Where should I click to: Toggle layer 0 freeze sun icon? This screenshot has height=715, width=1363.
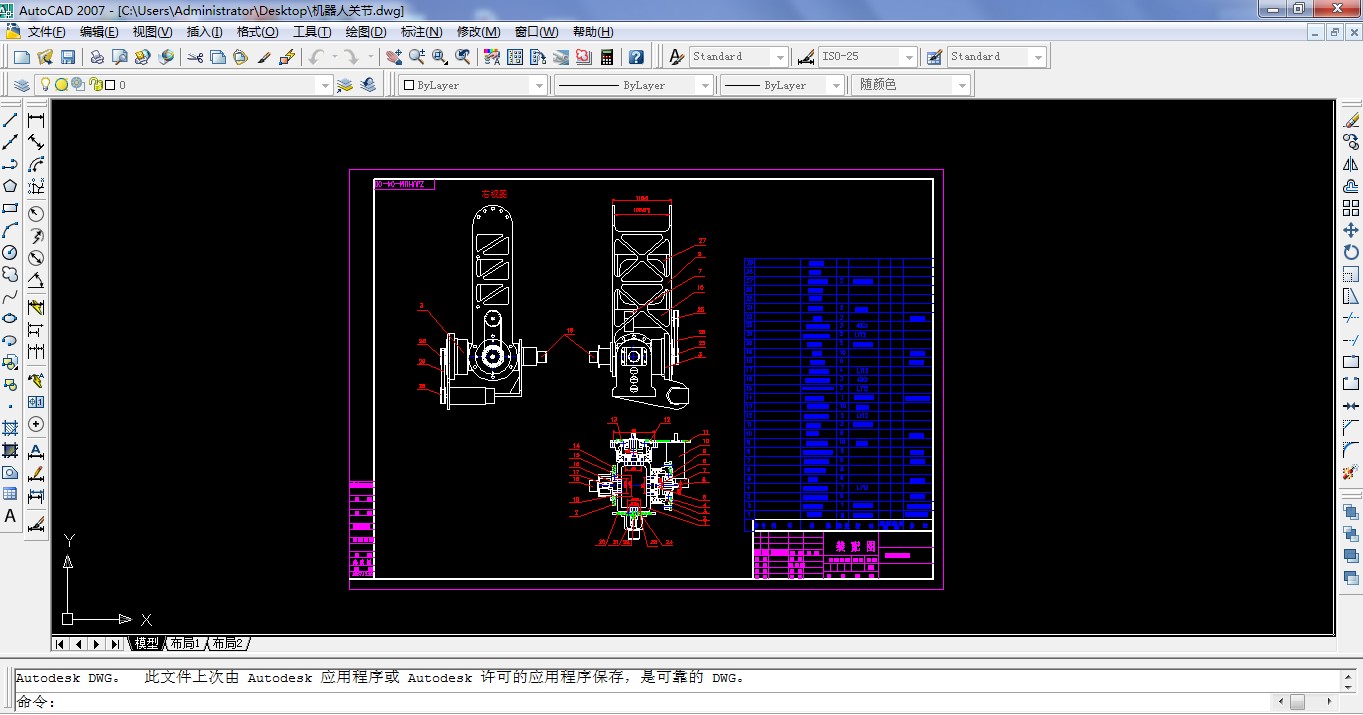(61, 85)
